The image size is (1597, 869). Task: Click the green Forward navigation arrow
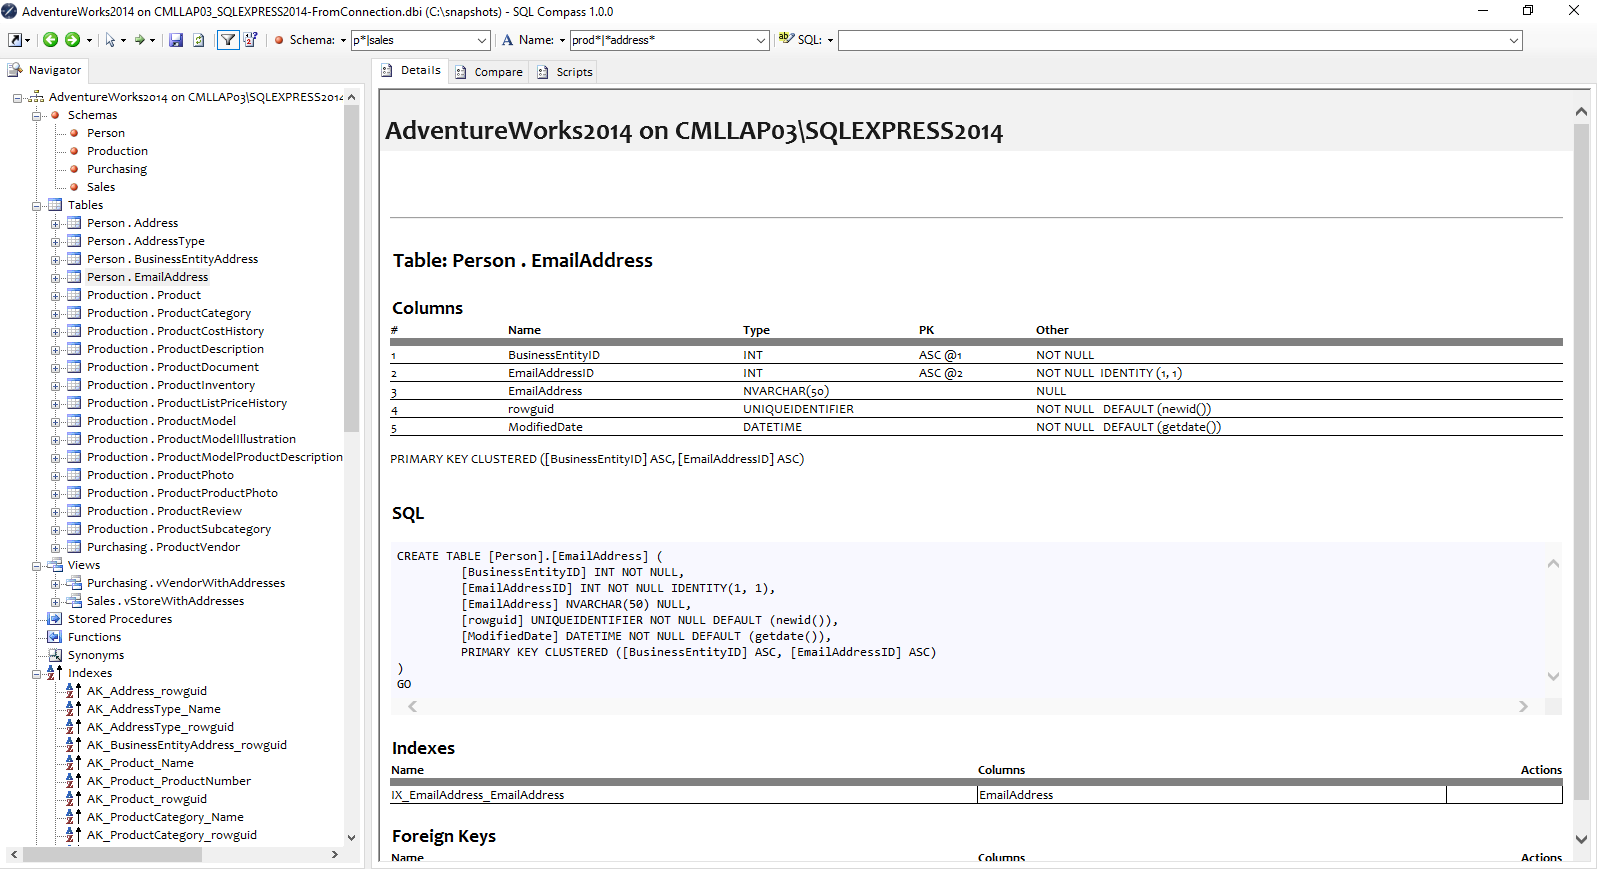coord(72,40)
